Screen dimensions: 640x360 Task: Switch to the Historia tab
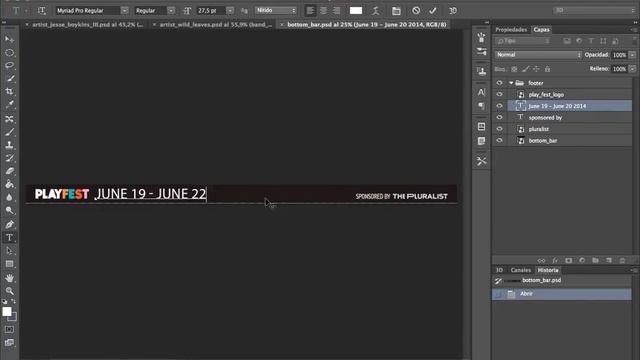(x=548, y=270)
